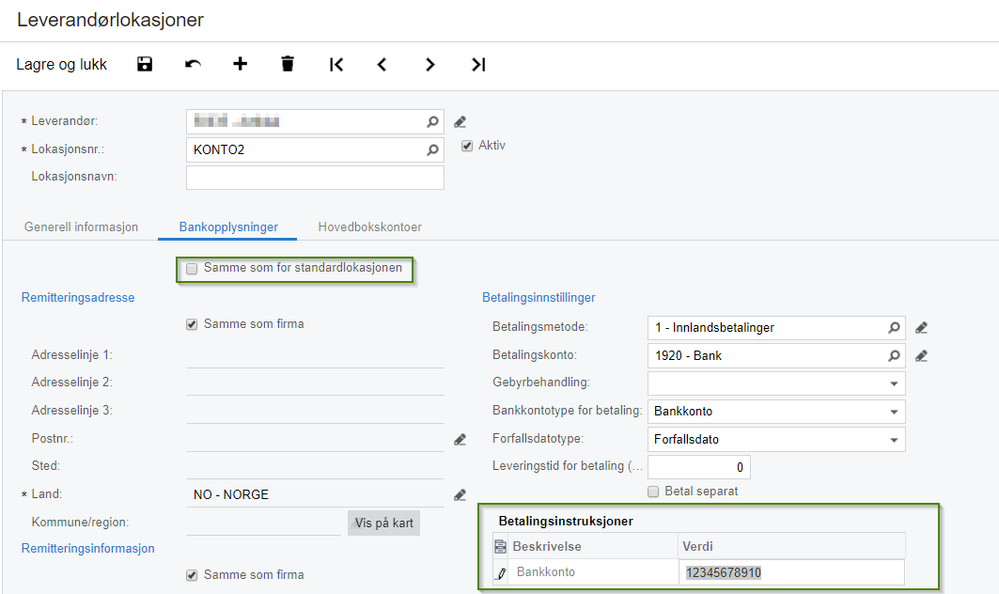Click the Kommune/region input field

pyautogui.click(x=263, y=523)
